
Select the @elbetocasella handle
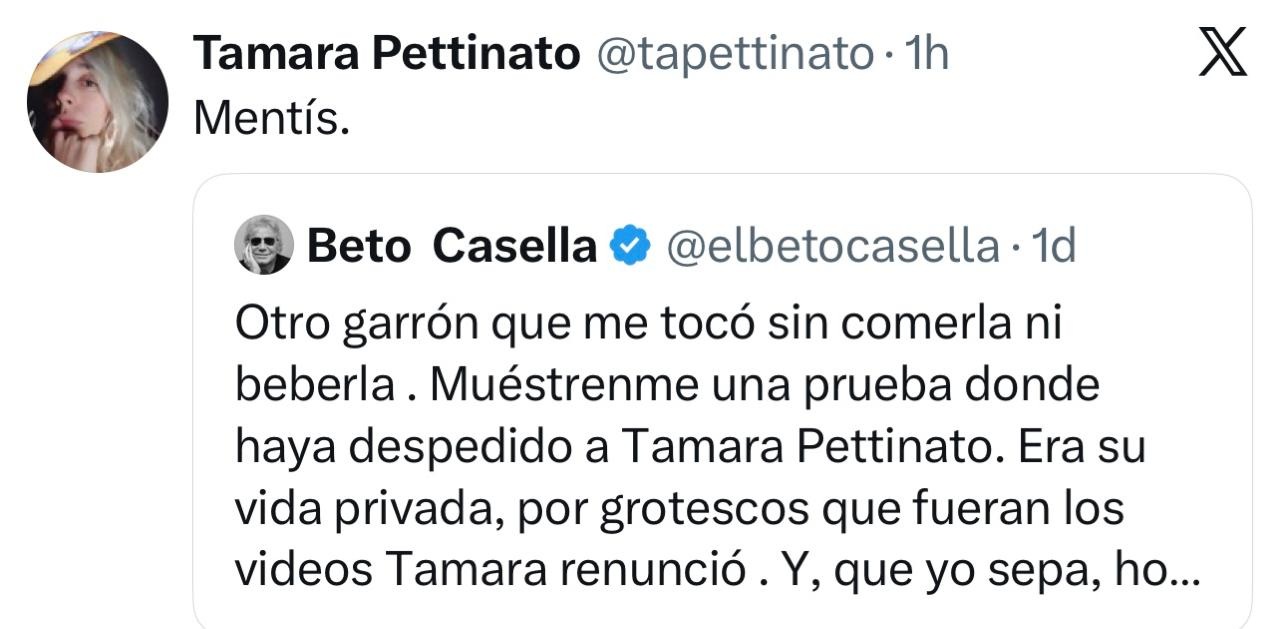coord(831,245)
